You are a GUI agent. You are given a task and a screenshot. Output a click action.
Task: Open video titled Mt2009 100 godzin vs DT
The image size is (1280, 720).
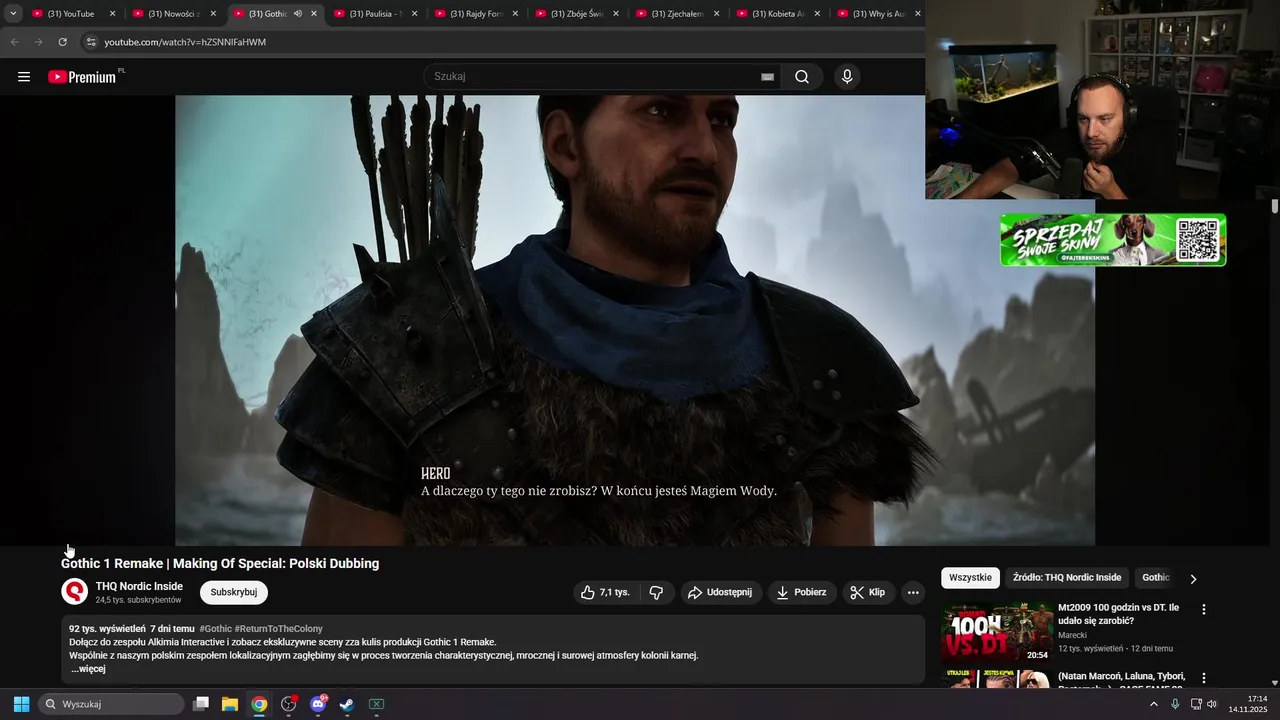coord(1118,614)
